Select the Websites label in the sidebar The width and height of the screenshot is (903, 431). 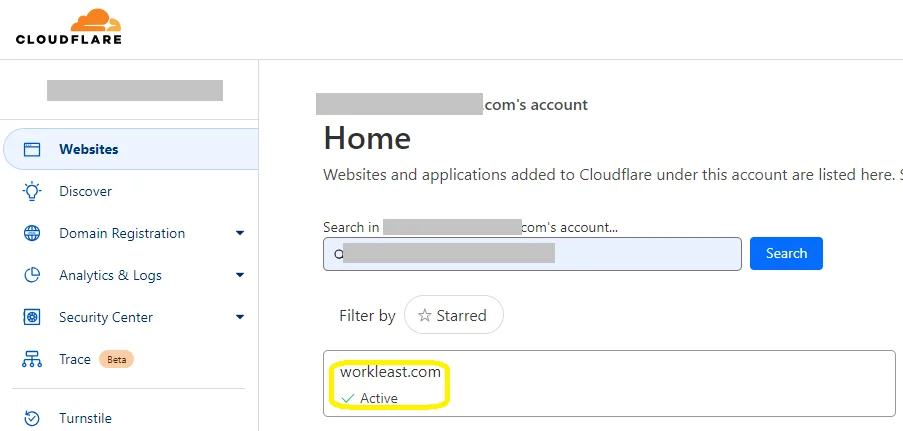(88, 149)
